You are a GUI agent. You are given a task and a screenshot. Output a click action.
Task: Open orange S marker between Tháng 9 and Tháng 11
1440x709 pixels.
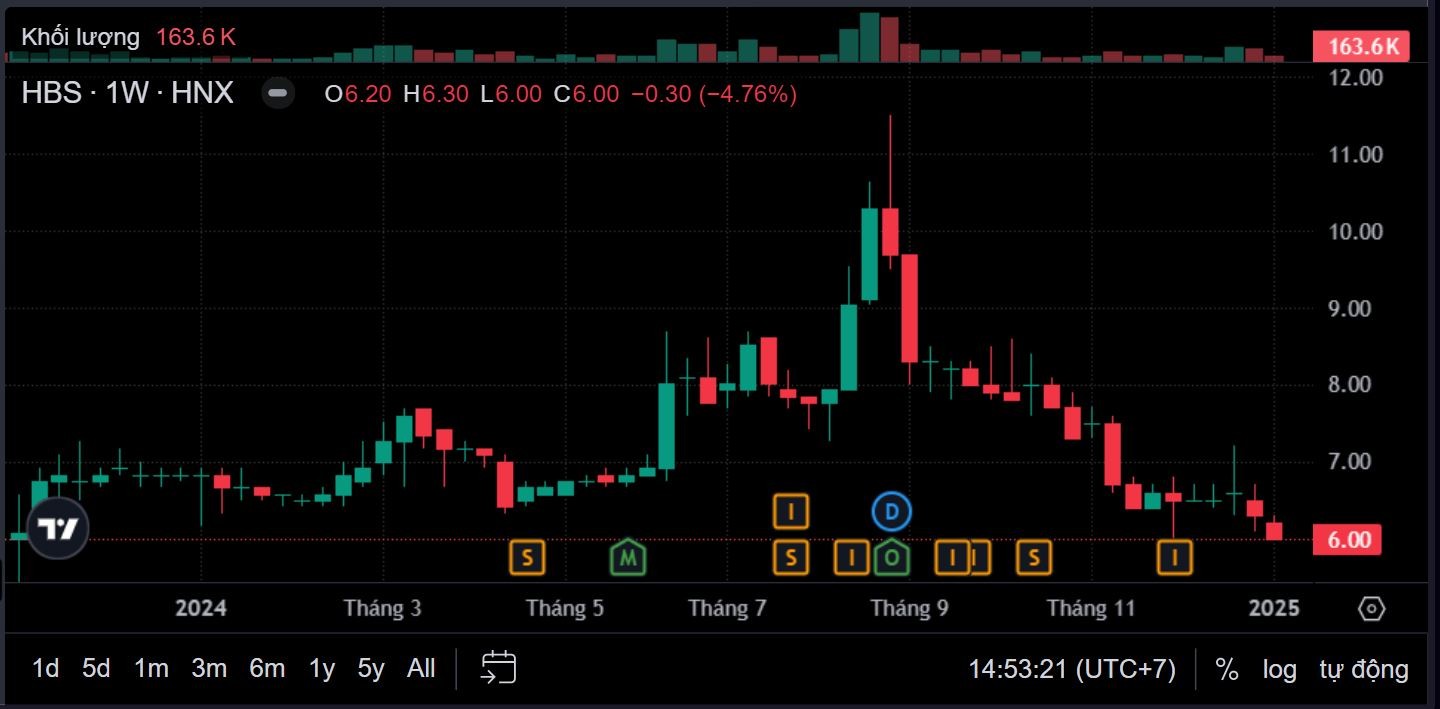(x=1034, y=557)
